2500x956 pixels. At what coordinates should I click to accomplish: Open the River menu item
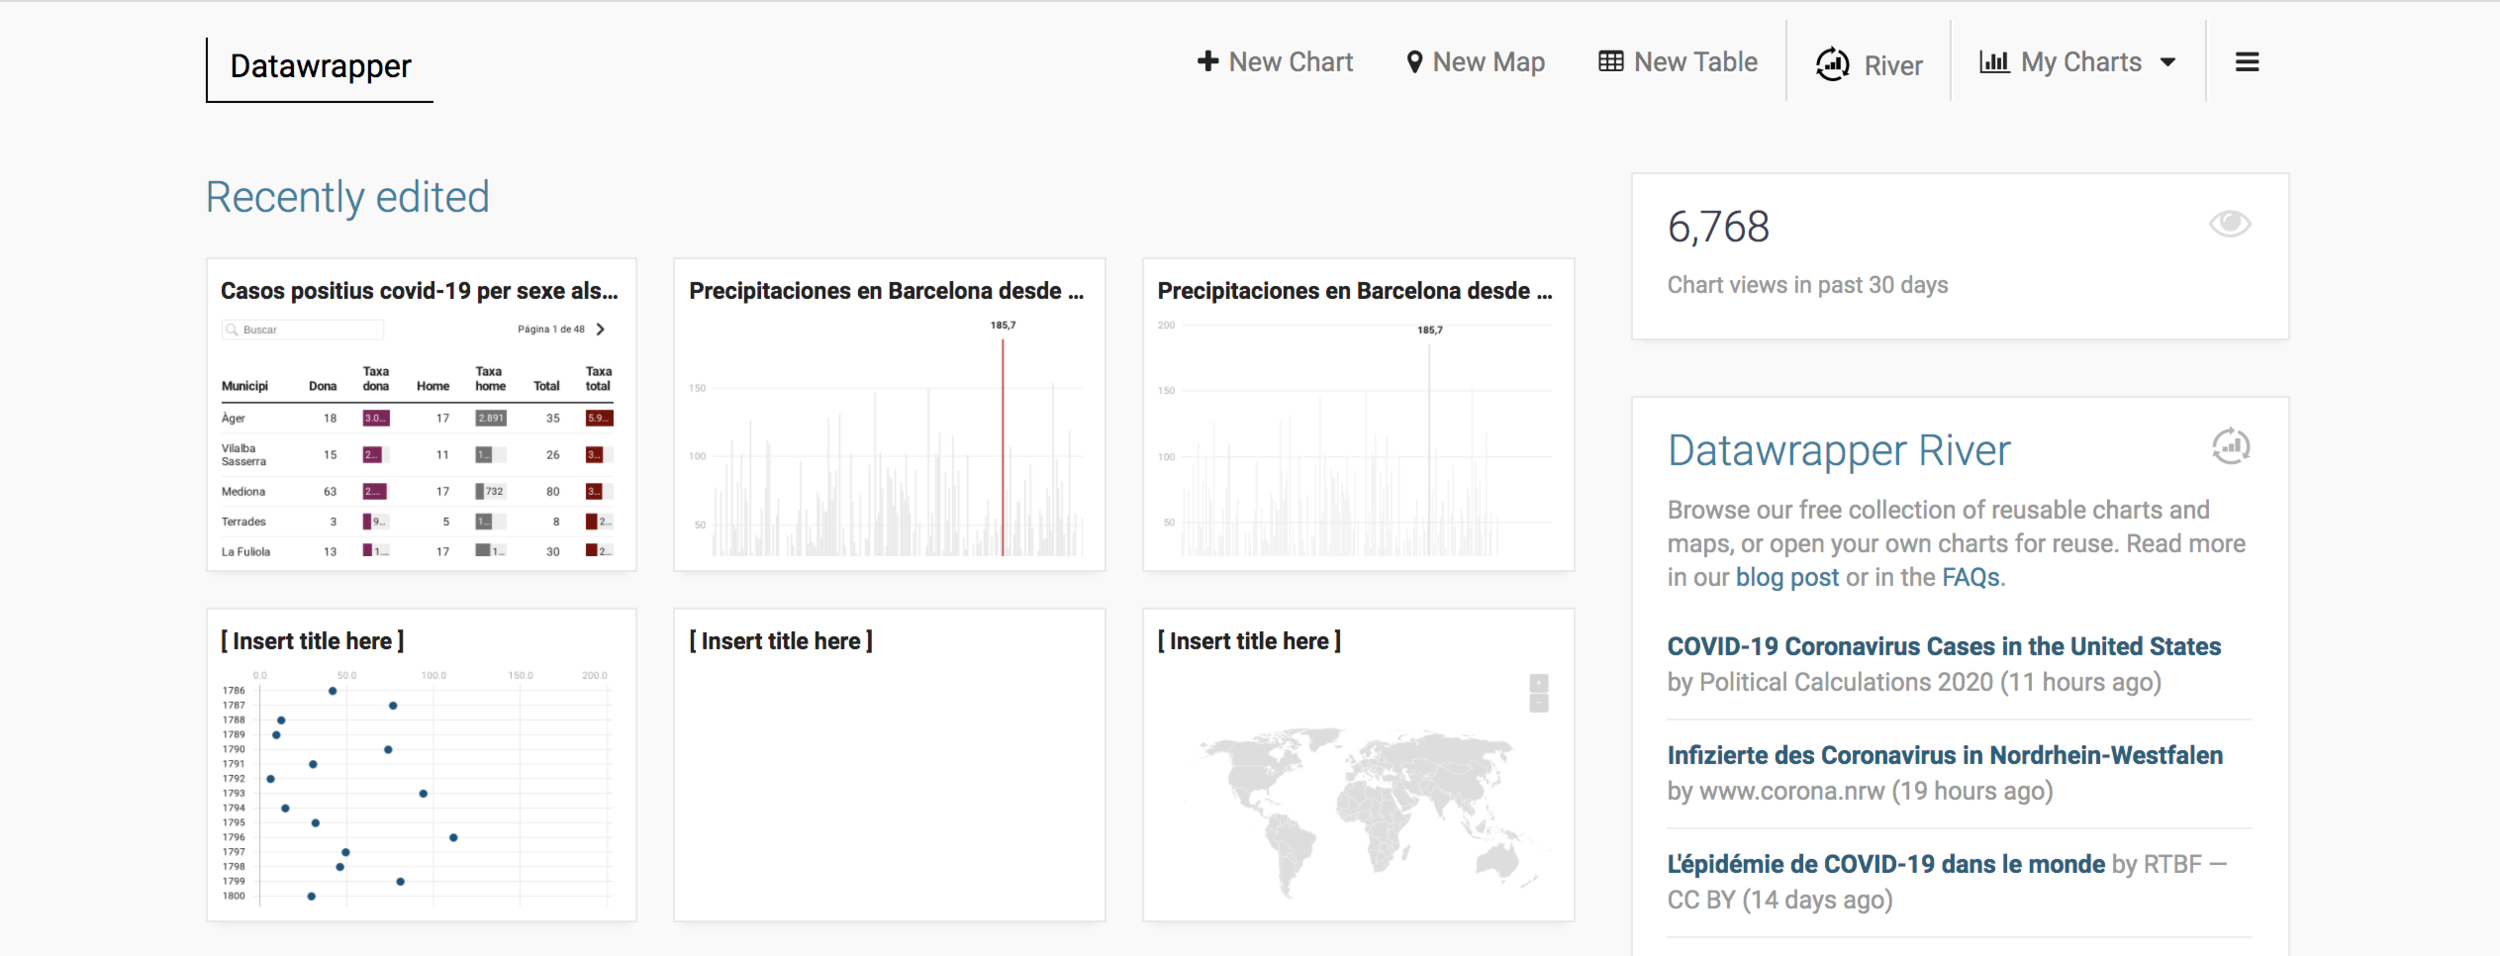(x=1869, y=65)
